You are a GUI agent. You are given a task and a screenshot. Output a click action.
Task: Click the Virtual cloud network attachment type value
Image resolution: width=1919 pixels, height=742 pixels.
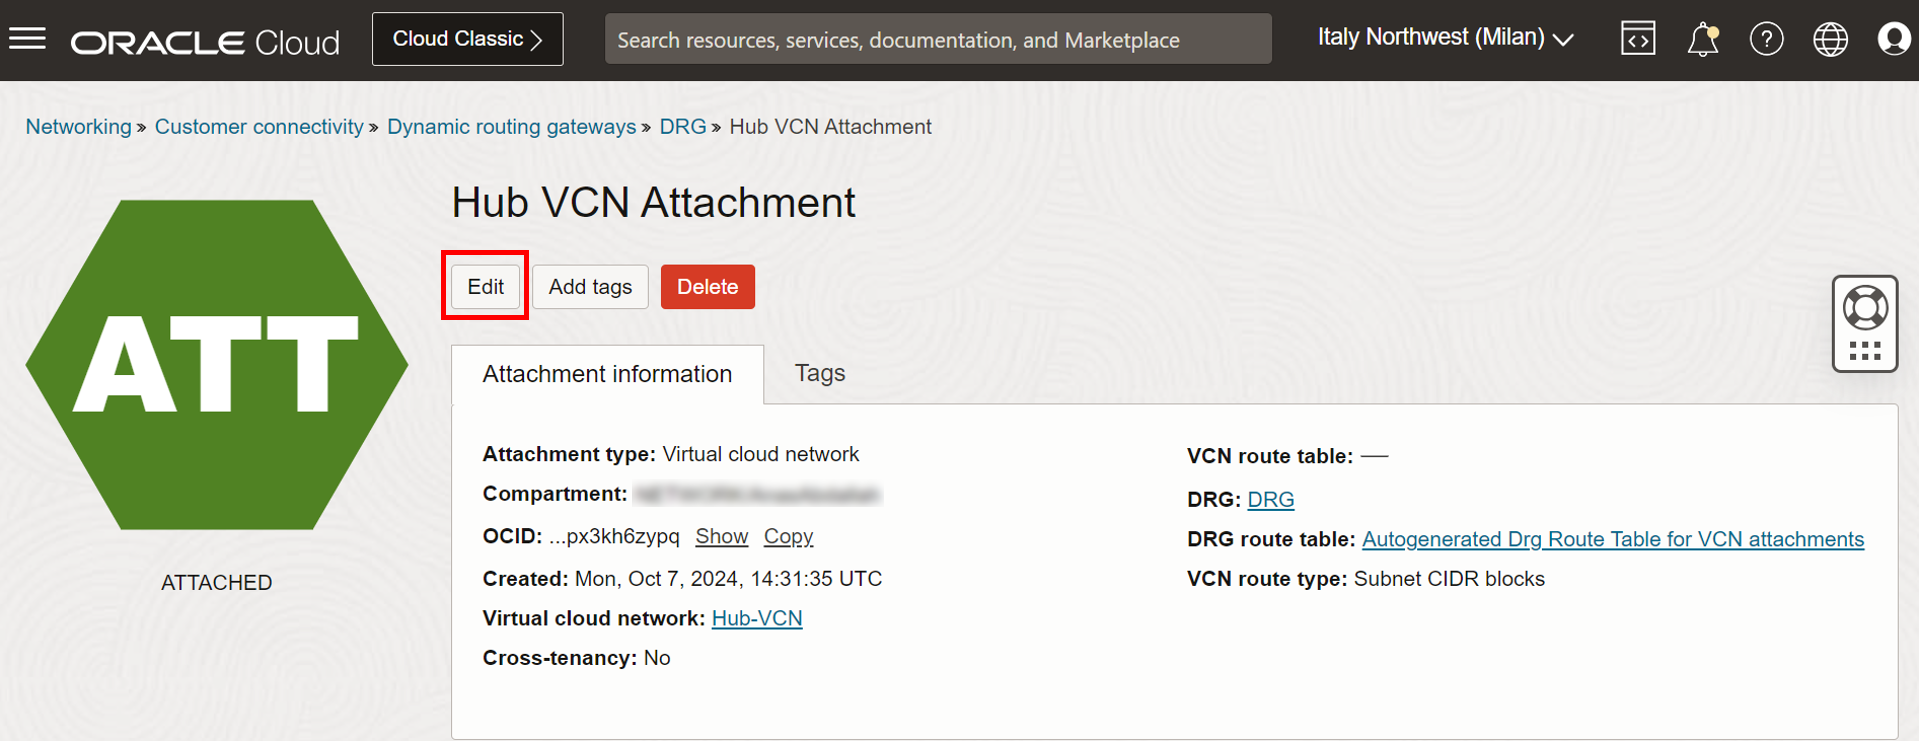pyautogui.click(x=761, y=454)
